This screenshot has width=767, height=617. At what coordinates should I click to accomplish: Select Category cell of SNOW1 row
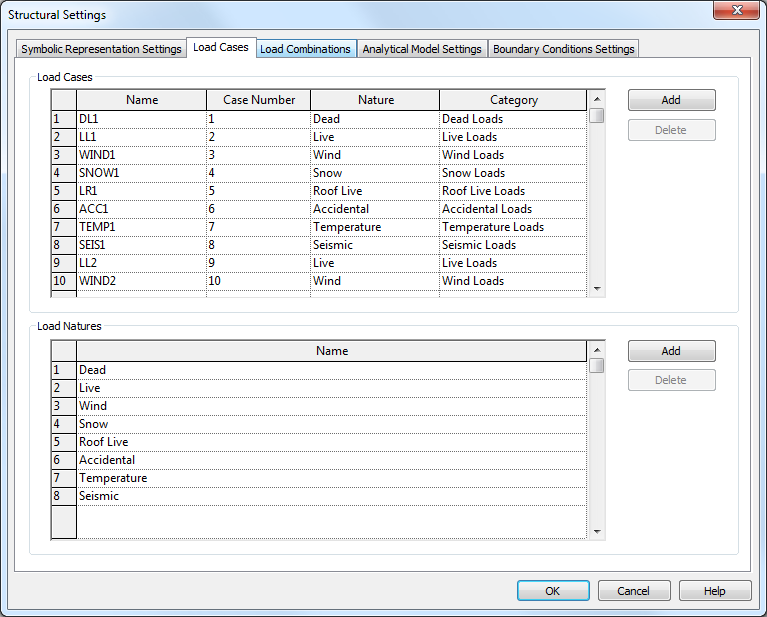pos(512,173)
